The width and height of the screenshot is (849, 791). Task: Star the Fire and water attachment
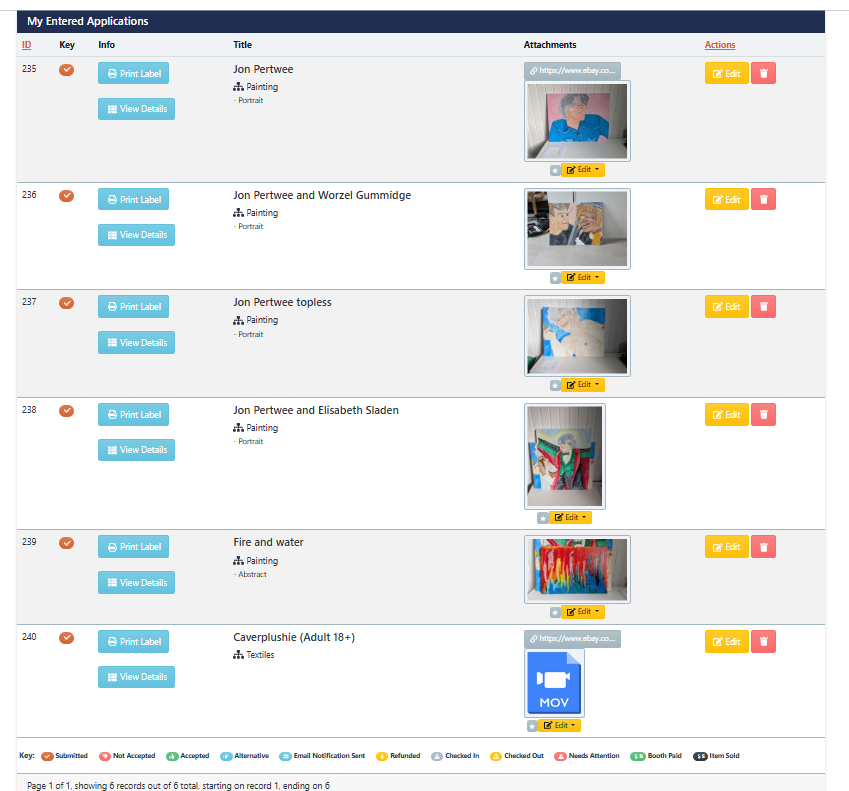(555, 612)
